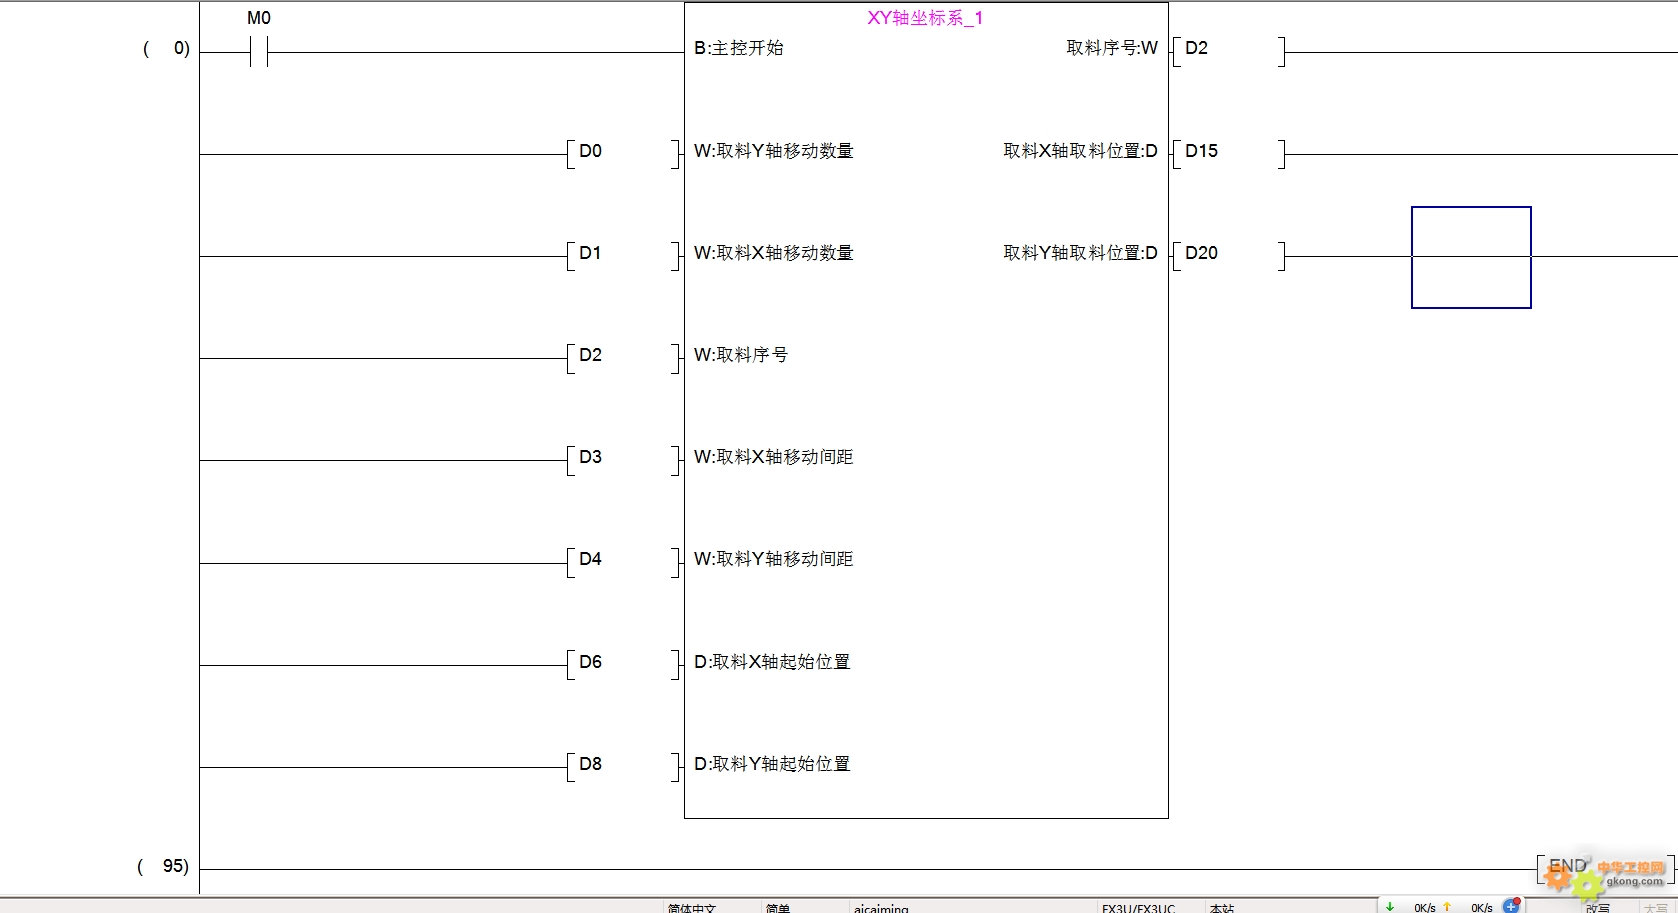Select input operand D8 for 取料Y轴起始位置

[x=623, y=766]
